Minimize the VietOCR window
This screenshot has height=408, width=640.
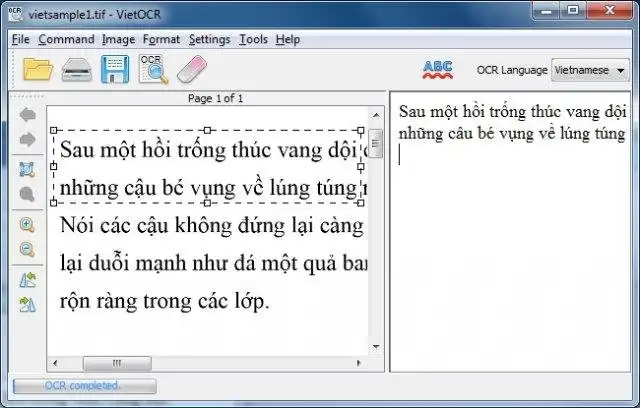click(x=546, y=11)
